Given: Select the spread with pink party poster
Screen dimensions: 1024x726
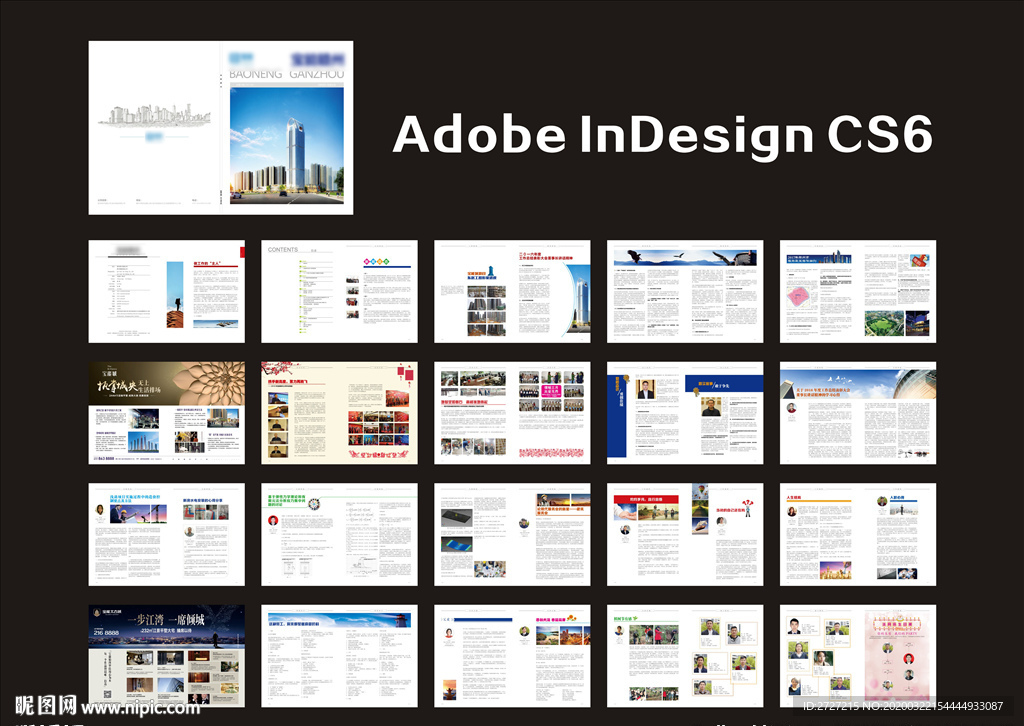Looking at the screenshot, I should (x=857, y=655).
